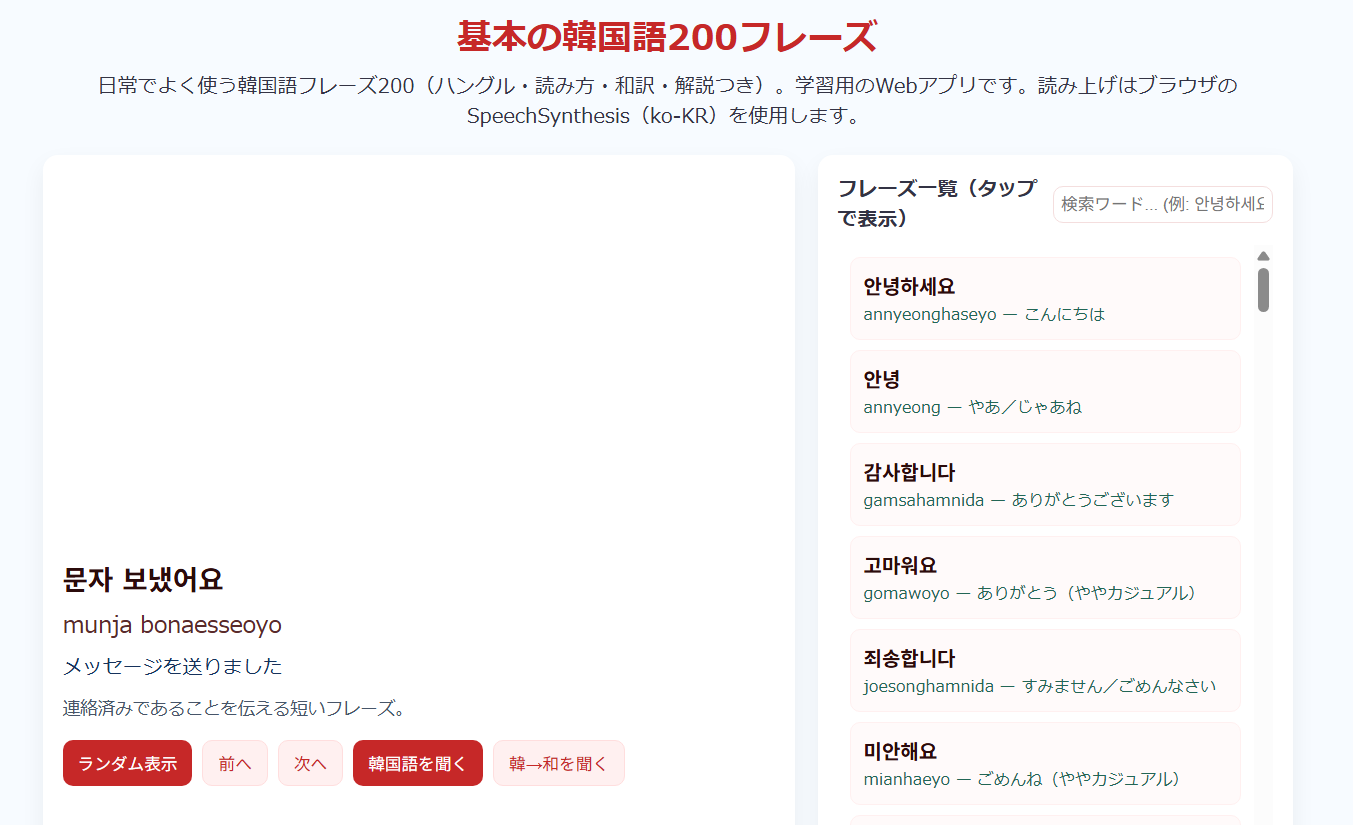
Task: Click the phrase list scrollbar thumb
Action: 1263,290
